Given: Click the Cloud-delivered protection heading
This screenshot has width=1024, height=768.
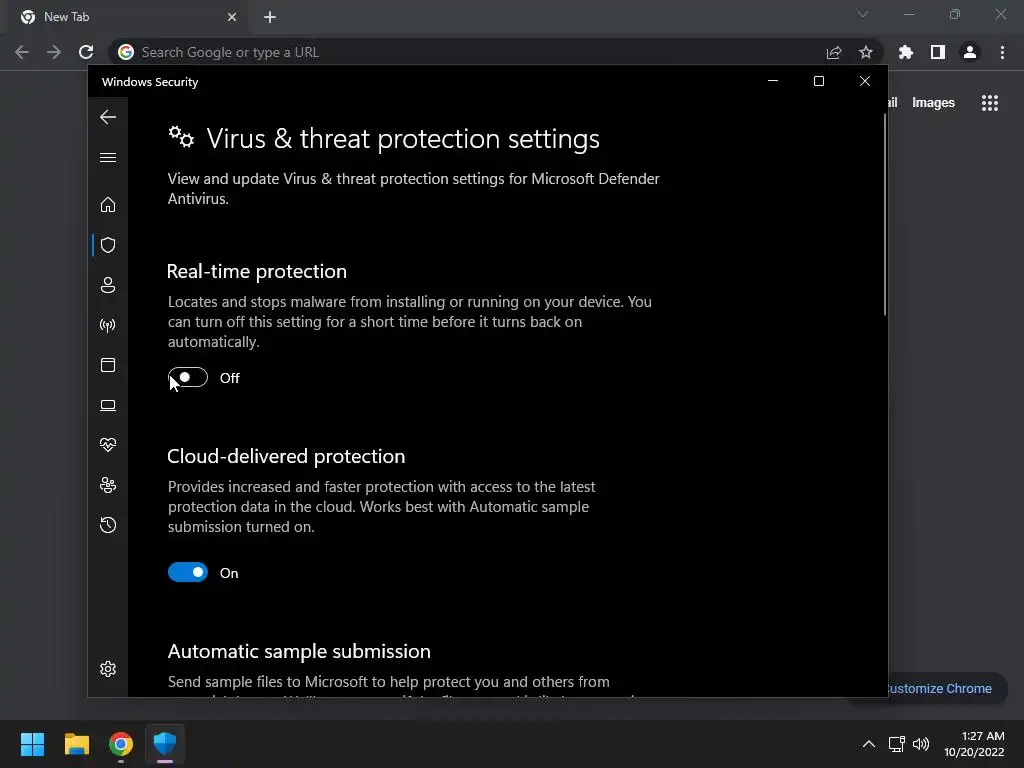Looking at the screenshot, I should pos(286,456).
